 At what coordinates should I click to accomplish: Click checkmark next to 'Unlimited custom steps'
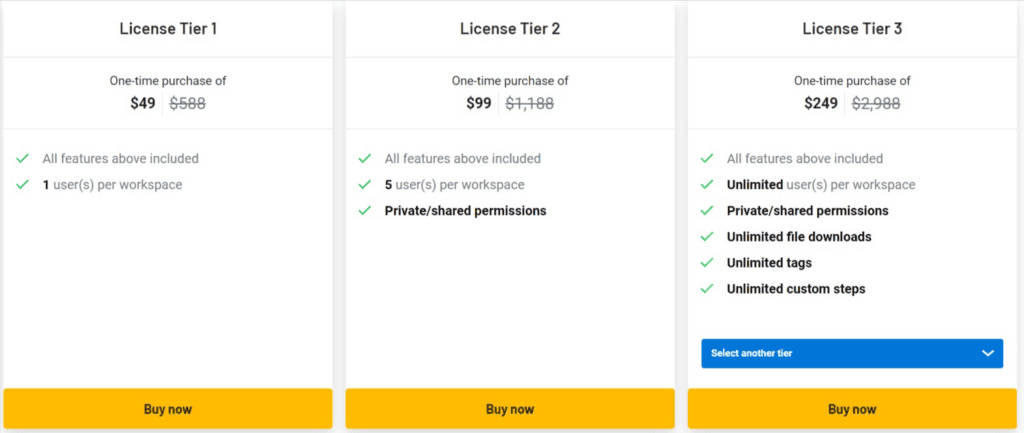[x=707, y=289]
